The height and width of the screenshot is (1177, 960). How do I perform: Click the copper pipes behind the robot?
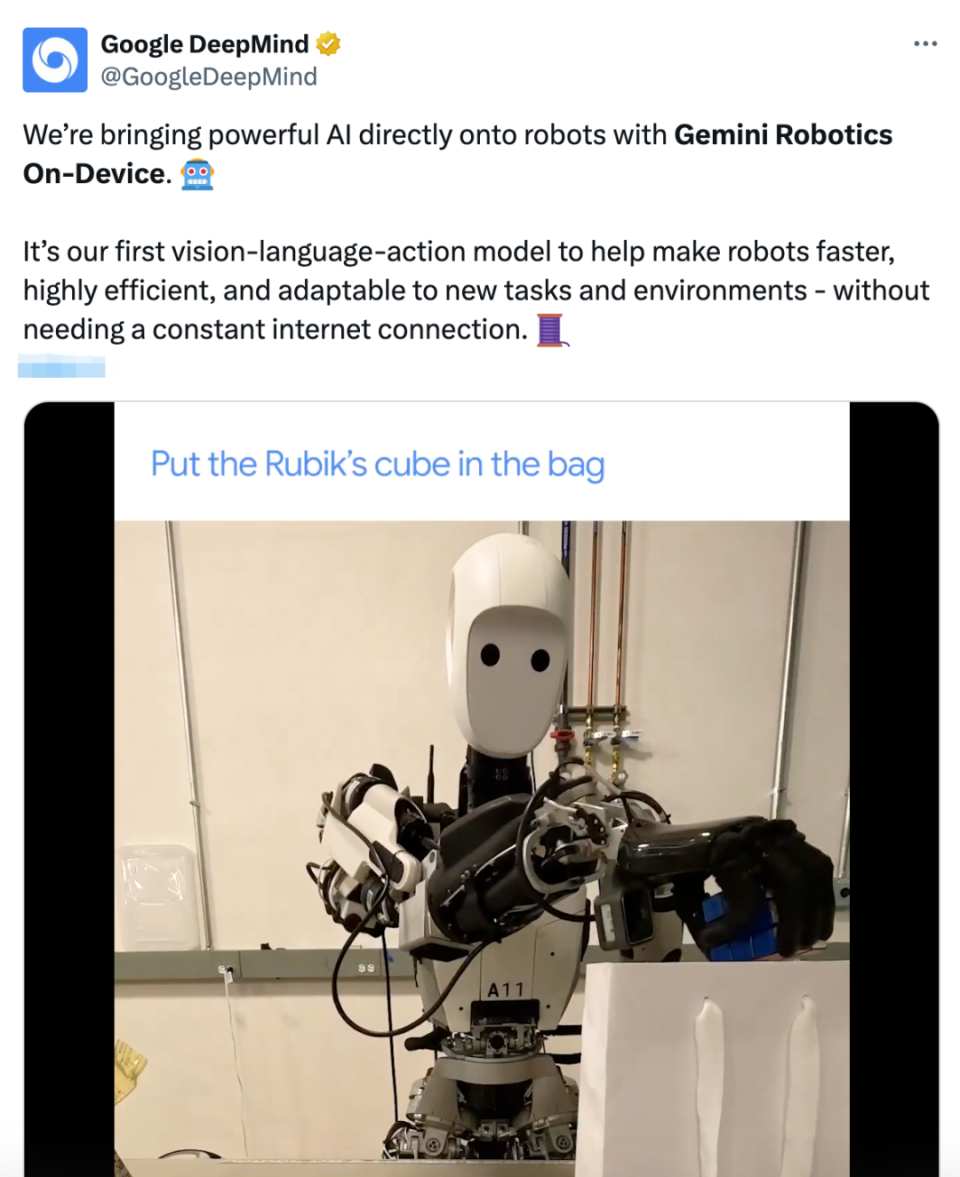coord(608,623)
